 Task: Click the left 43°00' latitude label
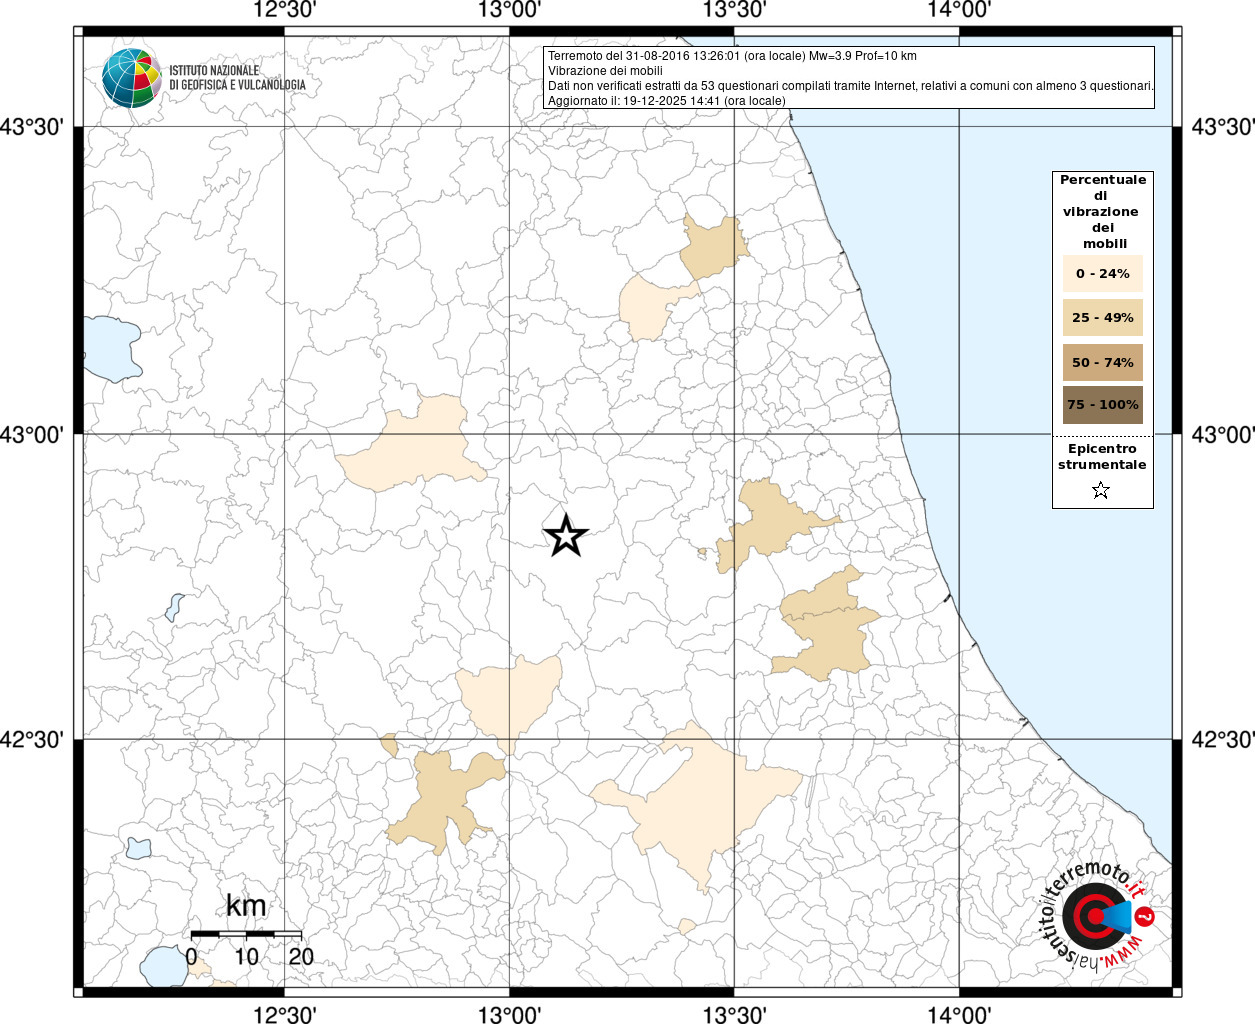pyautogui.click(x=32, y=435)
